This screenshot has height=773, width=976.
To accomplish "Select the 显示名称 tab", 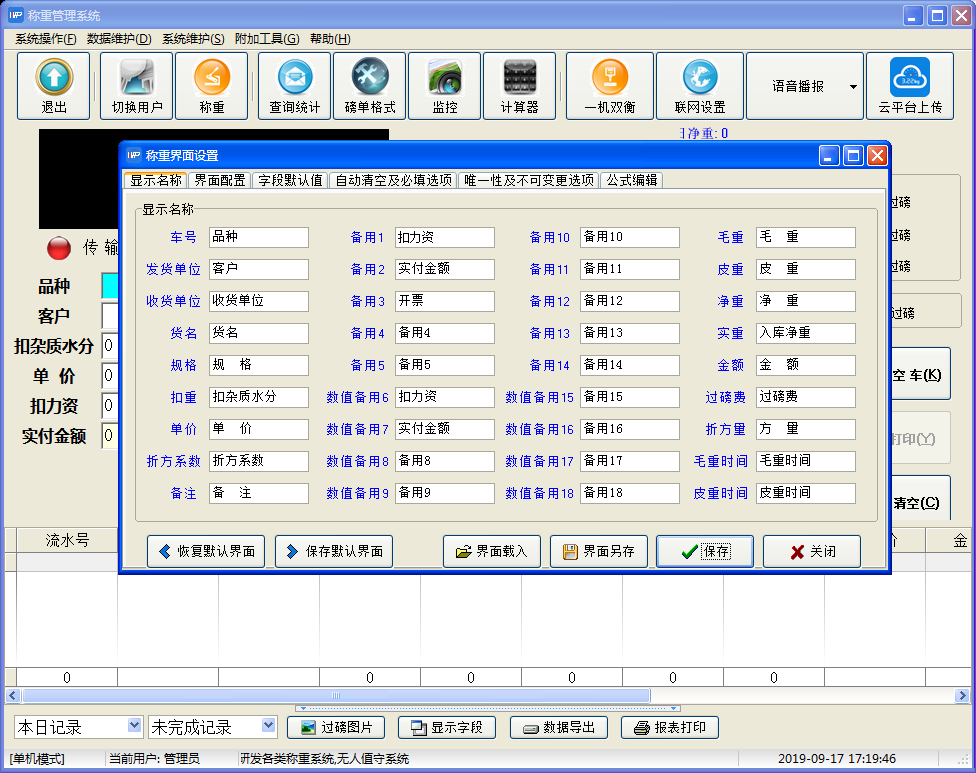I will pos(156,180).
